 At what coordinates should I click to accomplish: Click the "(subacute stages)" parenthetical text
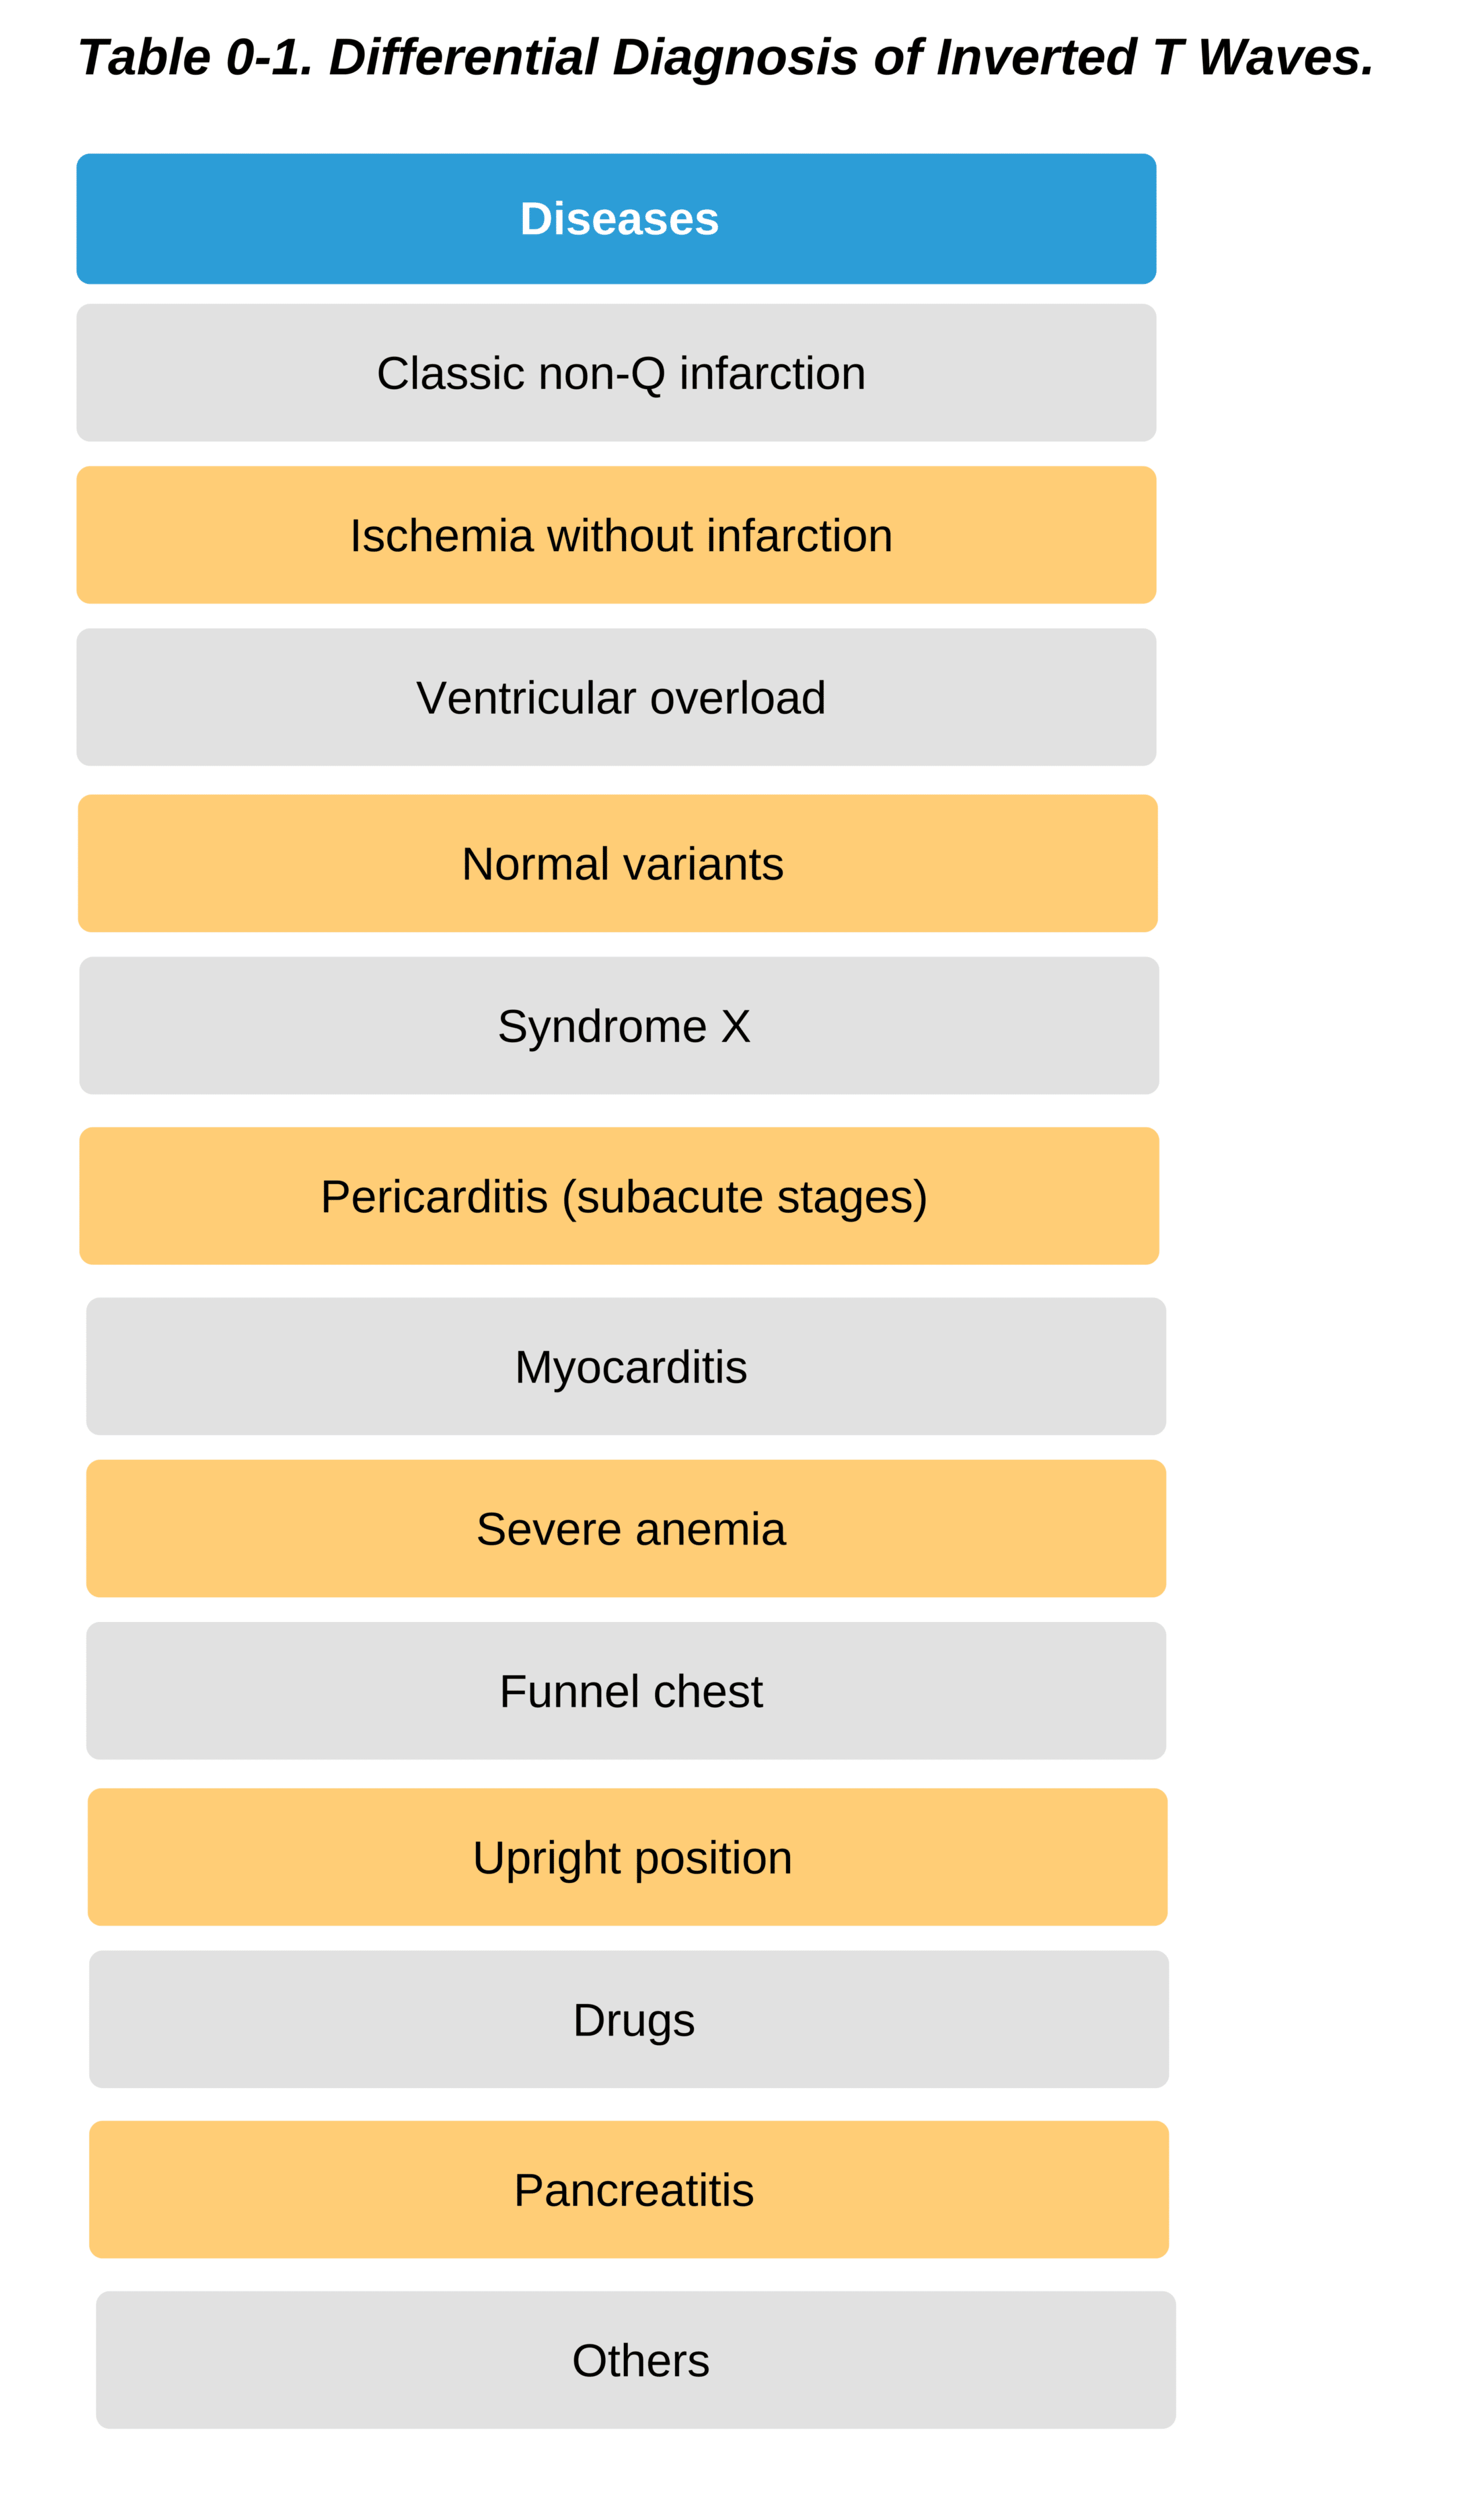click(x=745, y=1197)
